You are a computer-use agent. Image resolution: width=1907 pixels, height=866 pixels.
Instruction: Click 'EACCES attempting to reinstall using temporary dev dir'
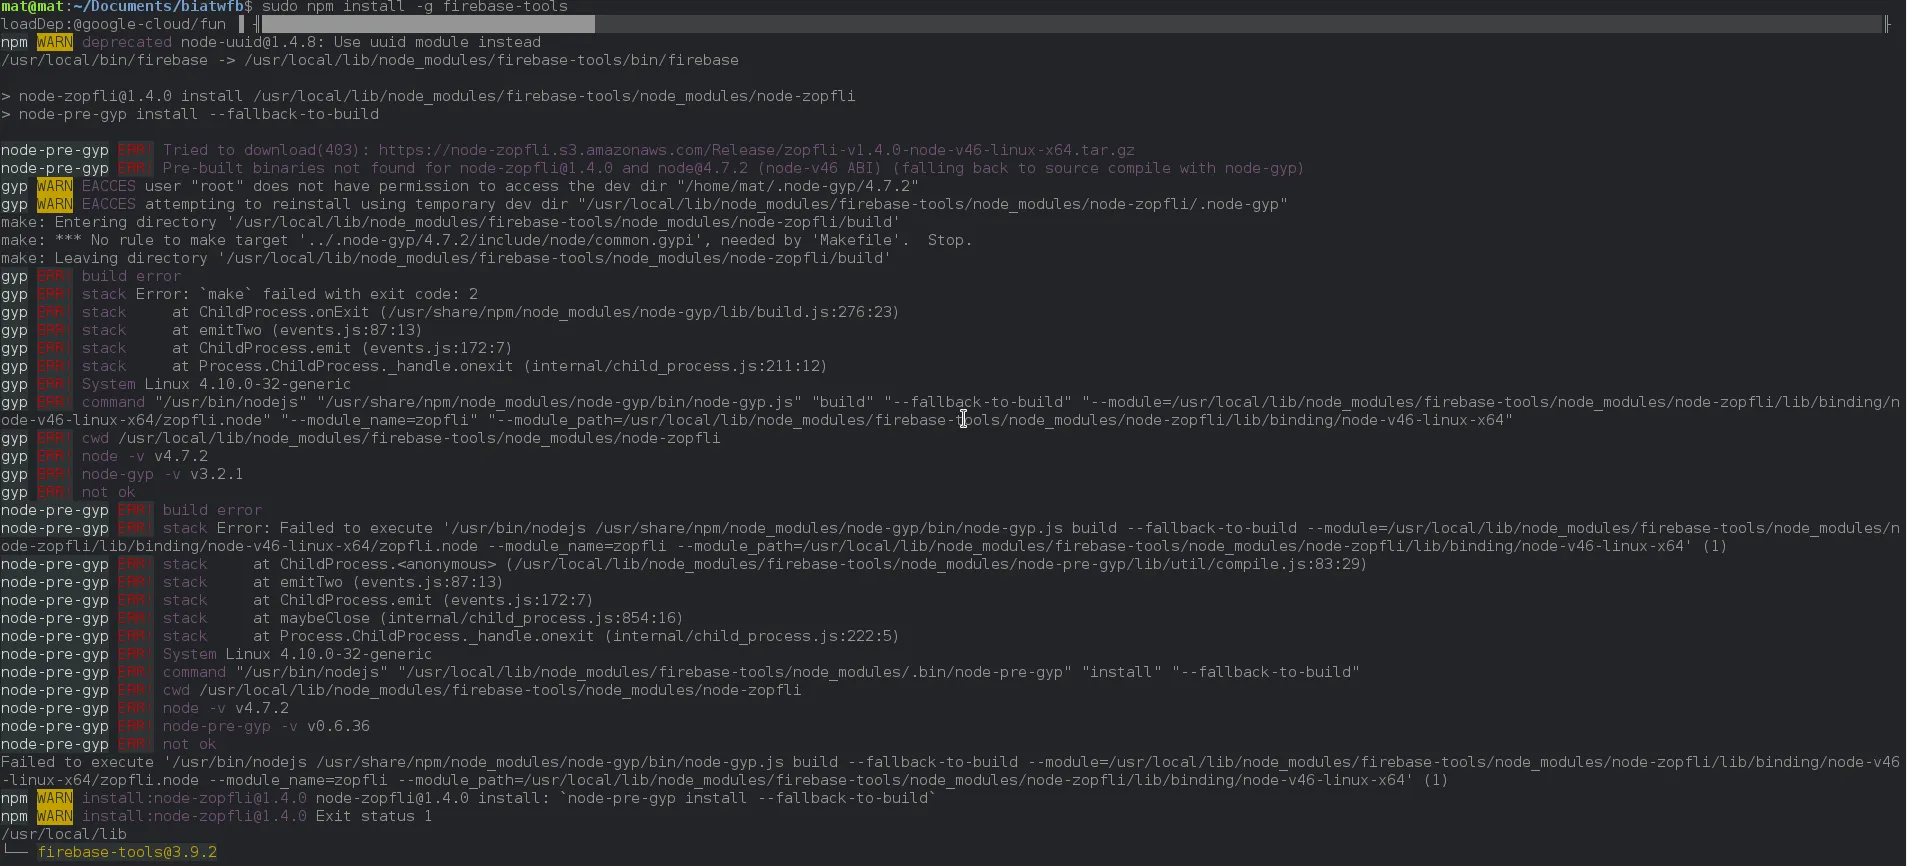pos(325,204)
